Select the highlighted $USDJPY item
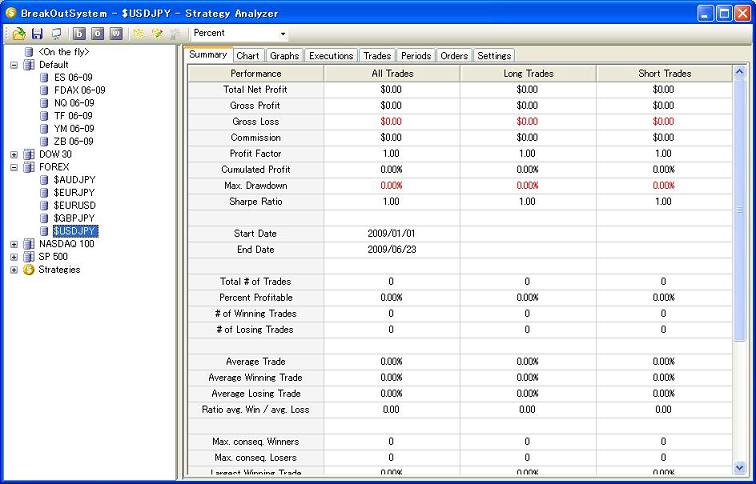 75,231
